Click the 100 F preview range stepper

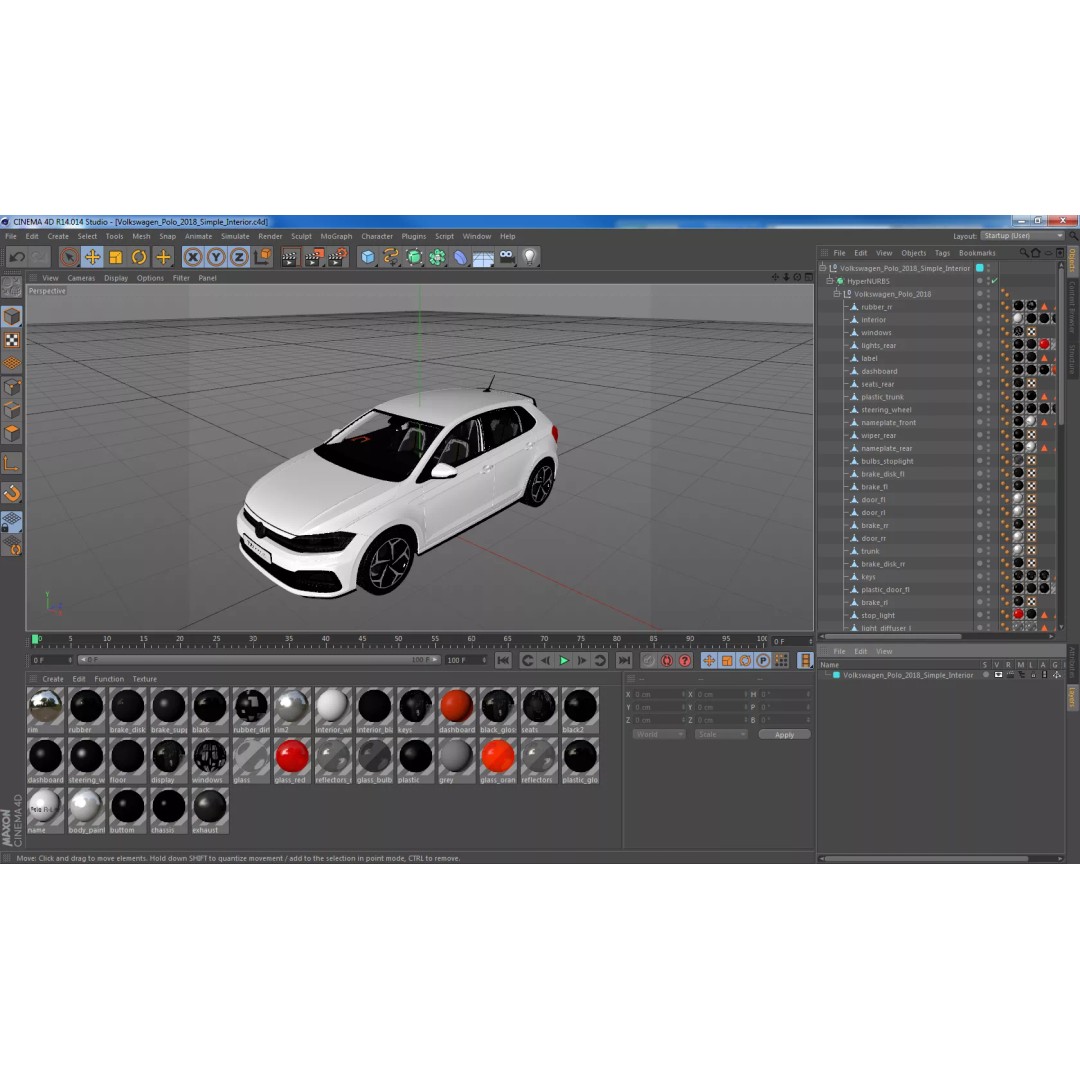[466, 660]
